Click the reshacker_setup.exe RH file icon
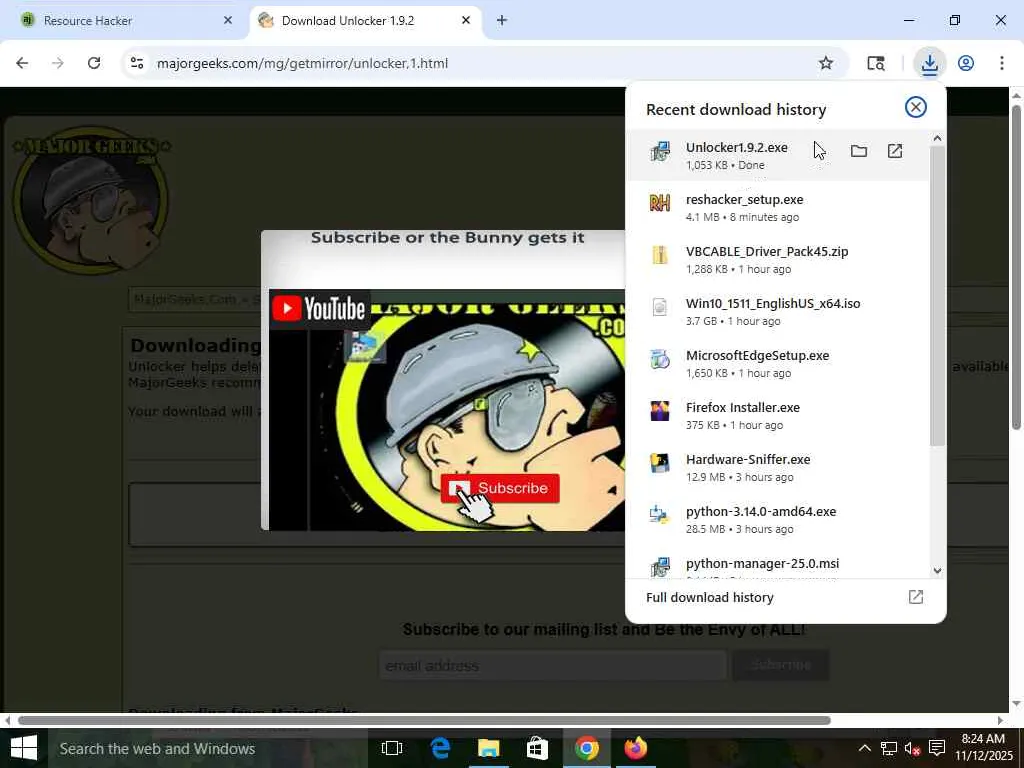Viewport: 1024px width, 768px height. click(660, 203)
